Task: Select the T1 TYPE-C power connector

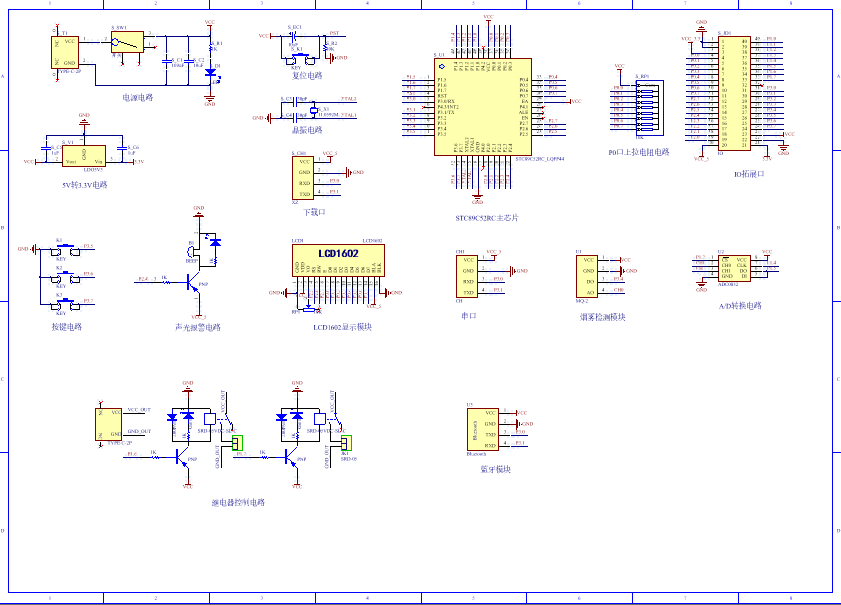Action: click(65, 53)
